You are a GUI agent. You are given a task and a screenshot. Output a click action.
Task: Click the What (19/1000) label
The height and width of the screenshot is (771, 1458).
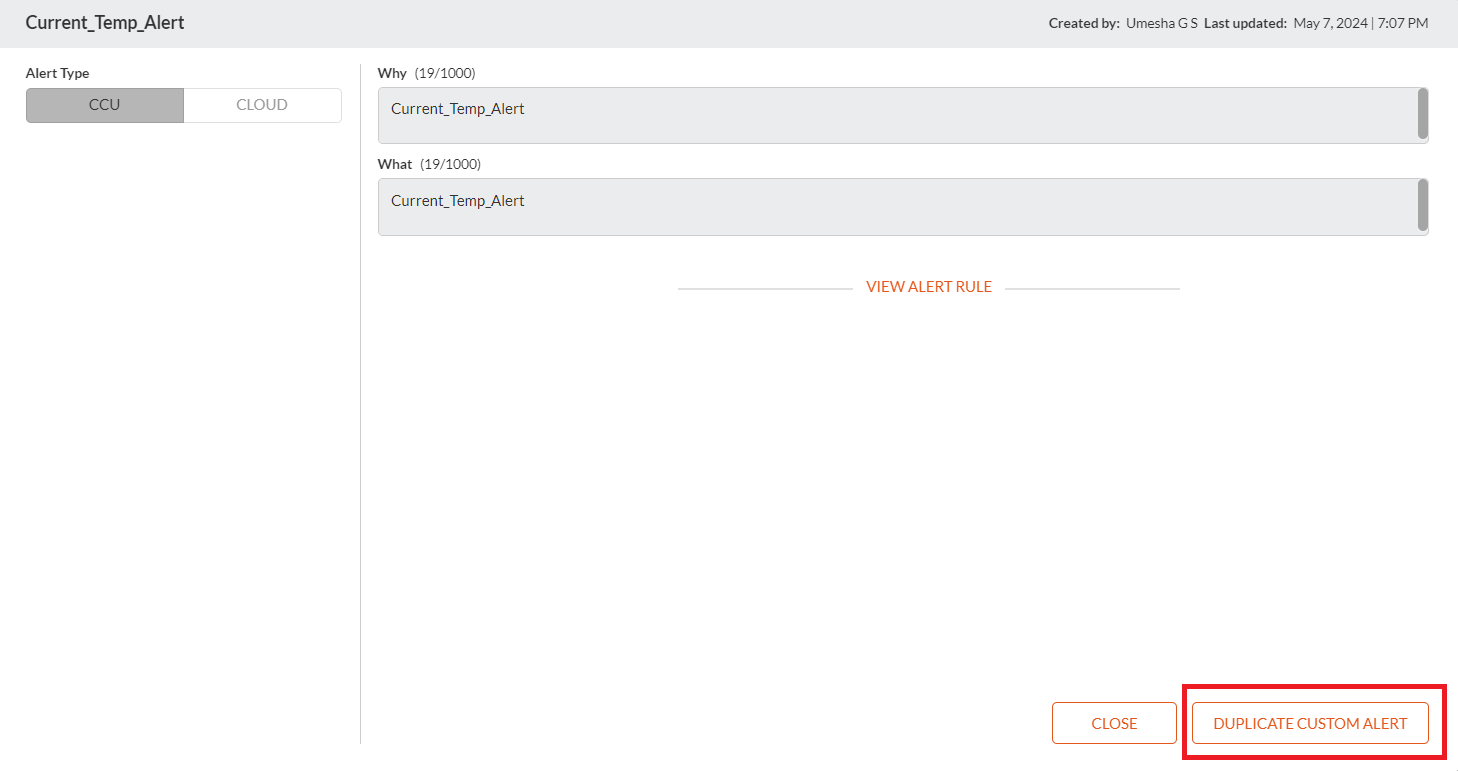(429, 164)
